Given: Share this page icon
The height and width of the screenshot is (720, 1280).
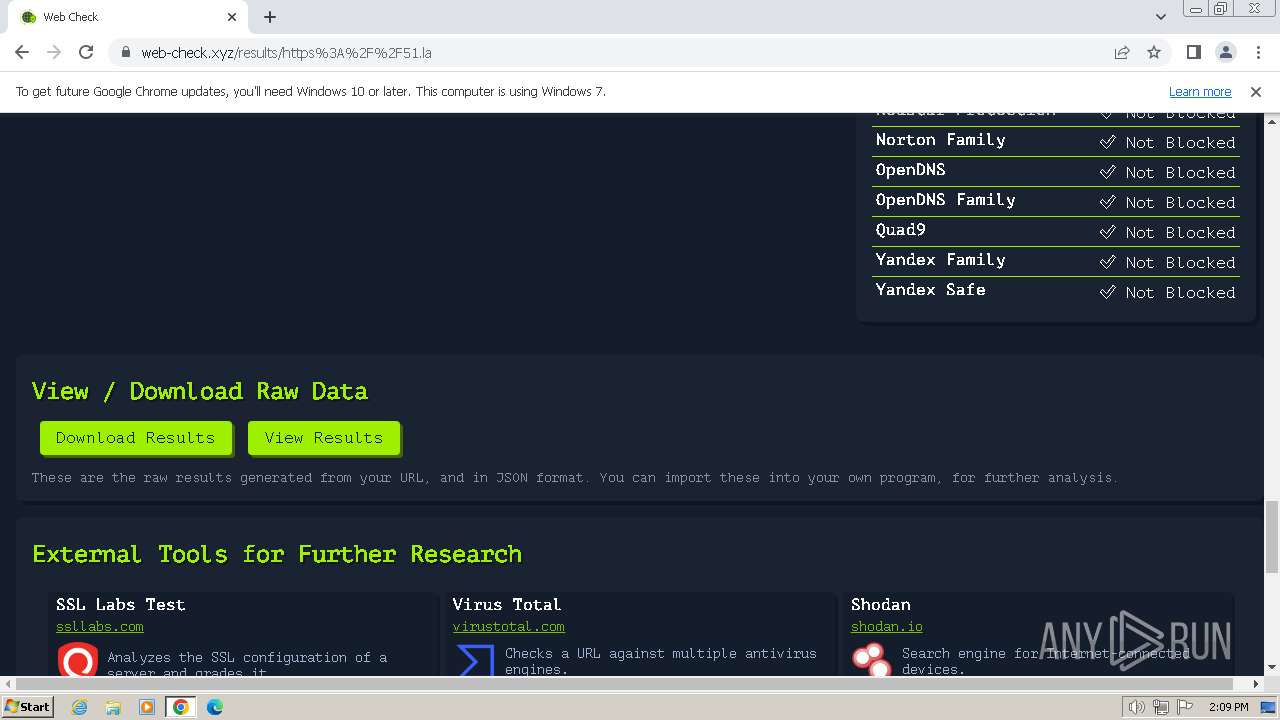Looking at the screenshot, I should (1122, 52).
